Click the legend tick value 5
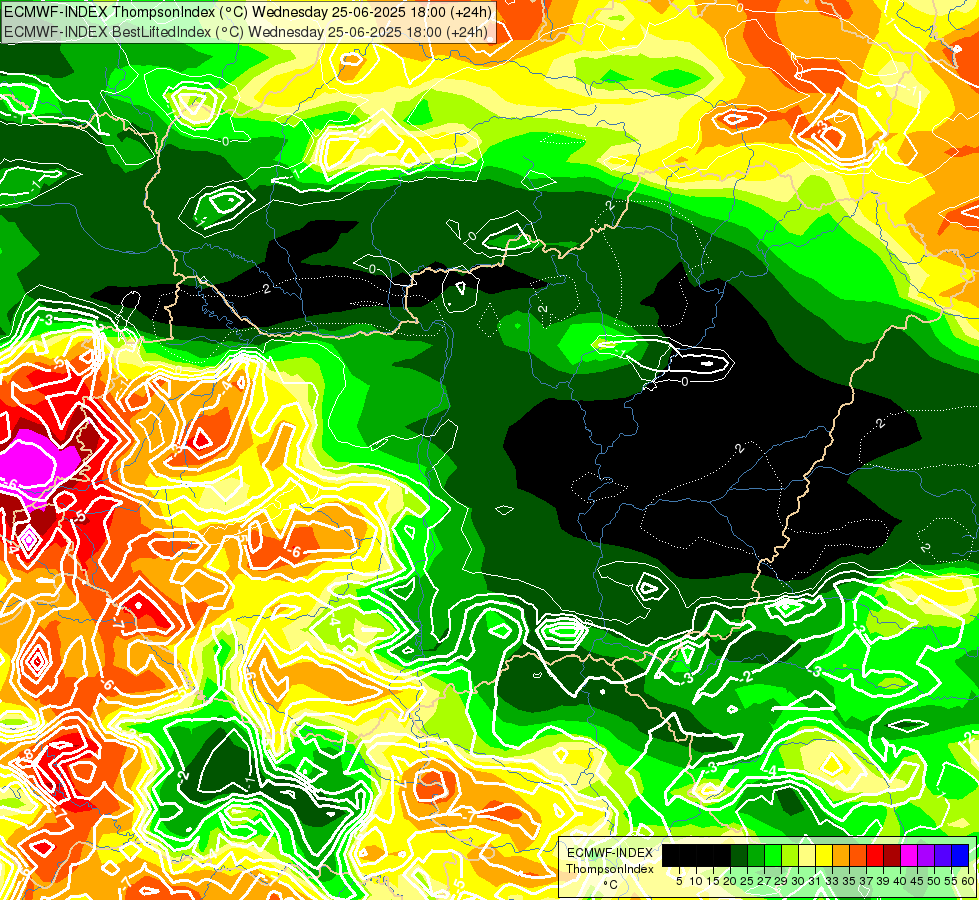The height and width of the screenshot is (900, 979). pos(679,881)
